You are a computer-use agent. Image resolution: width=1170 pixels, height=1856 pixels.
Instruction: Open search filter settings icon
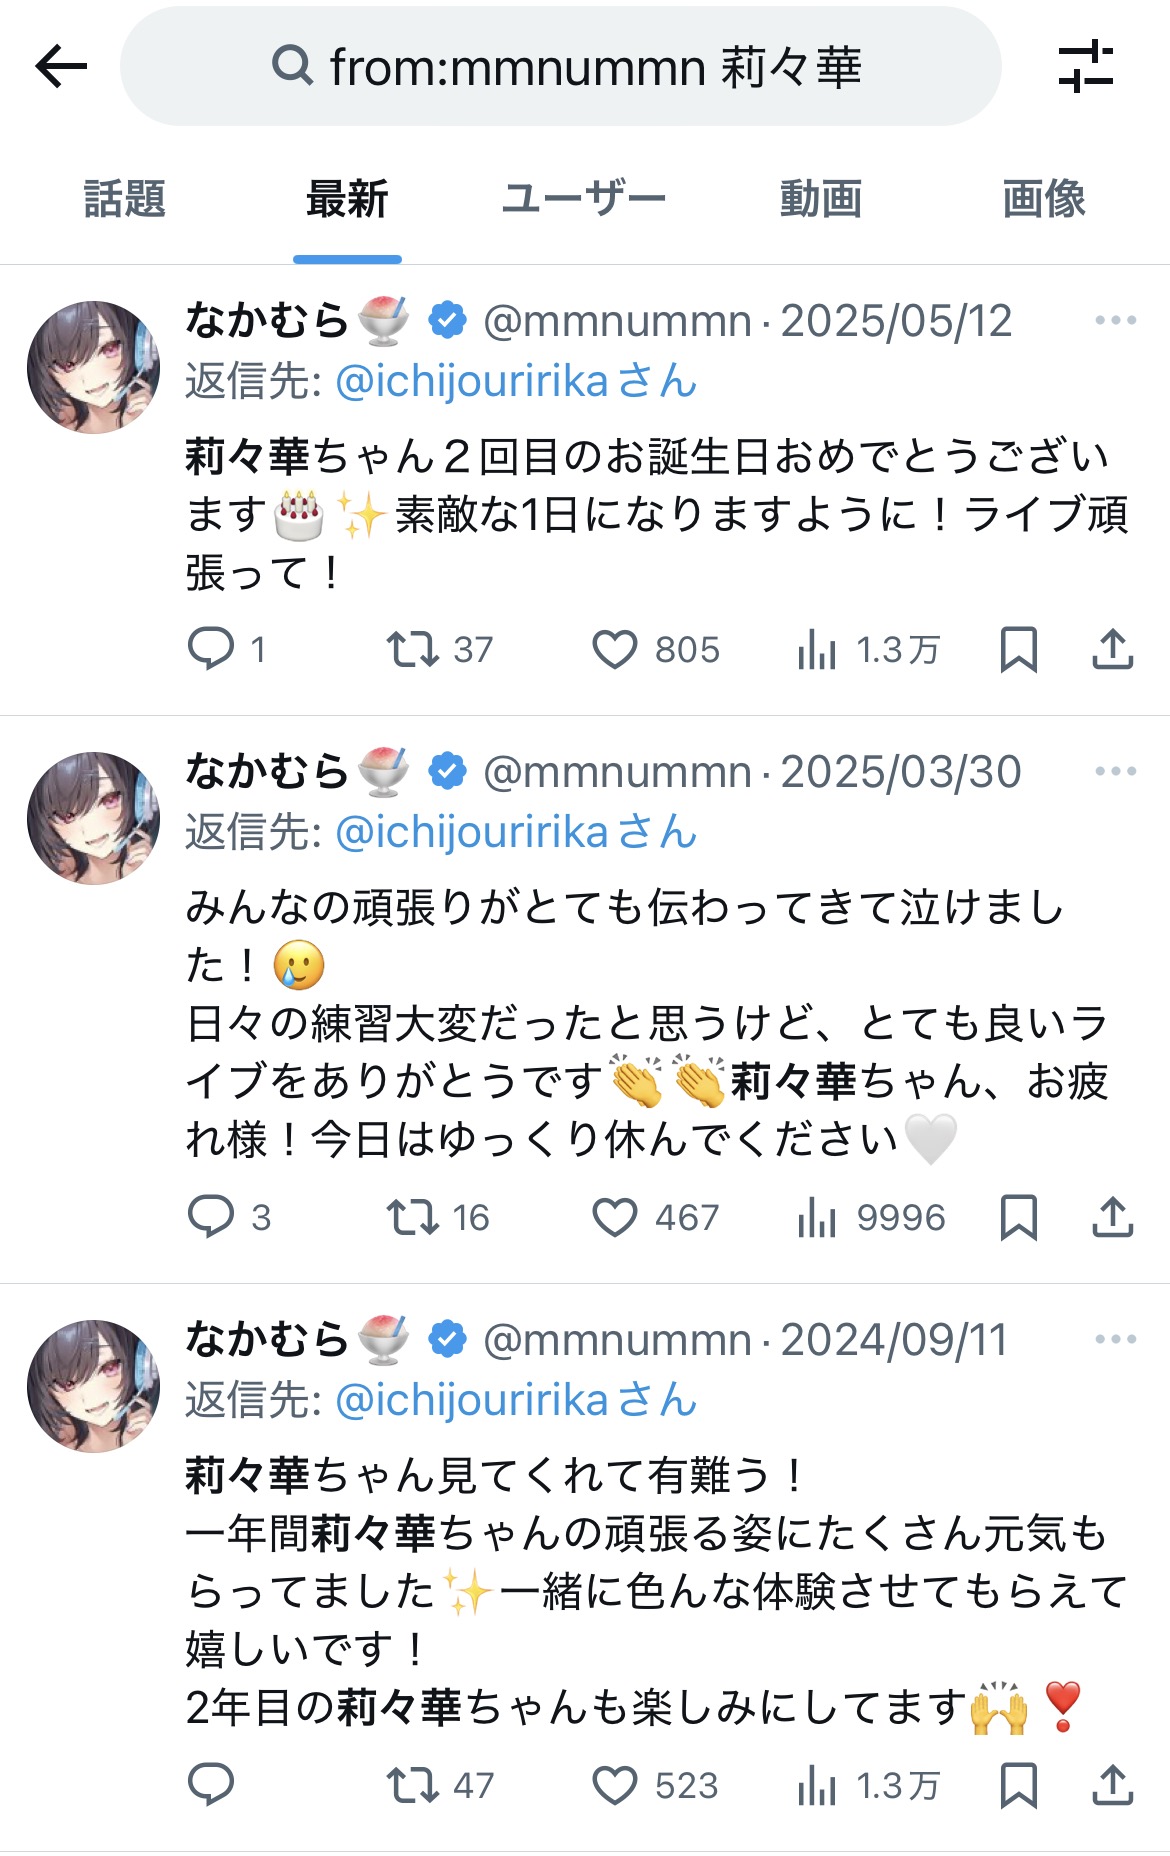(1086, 67)
